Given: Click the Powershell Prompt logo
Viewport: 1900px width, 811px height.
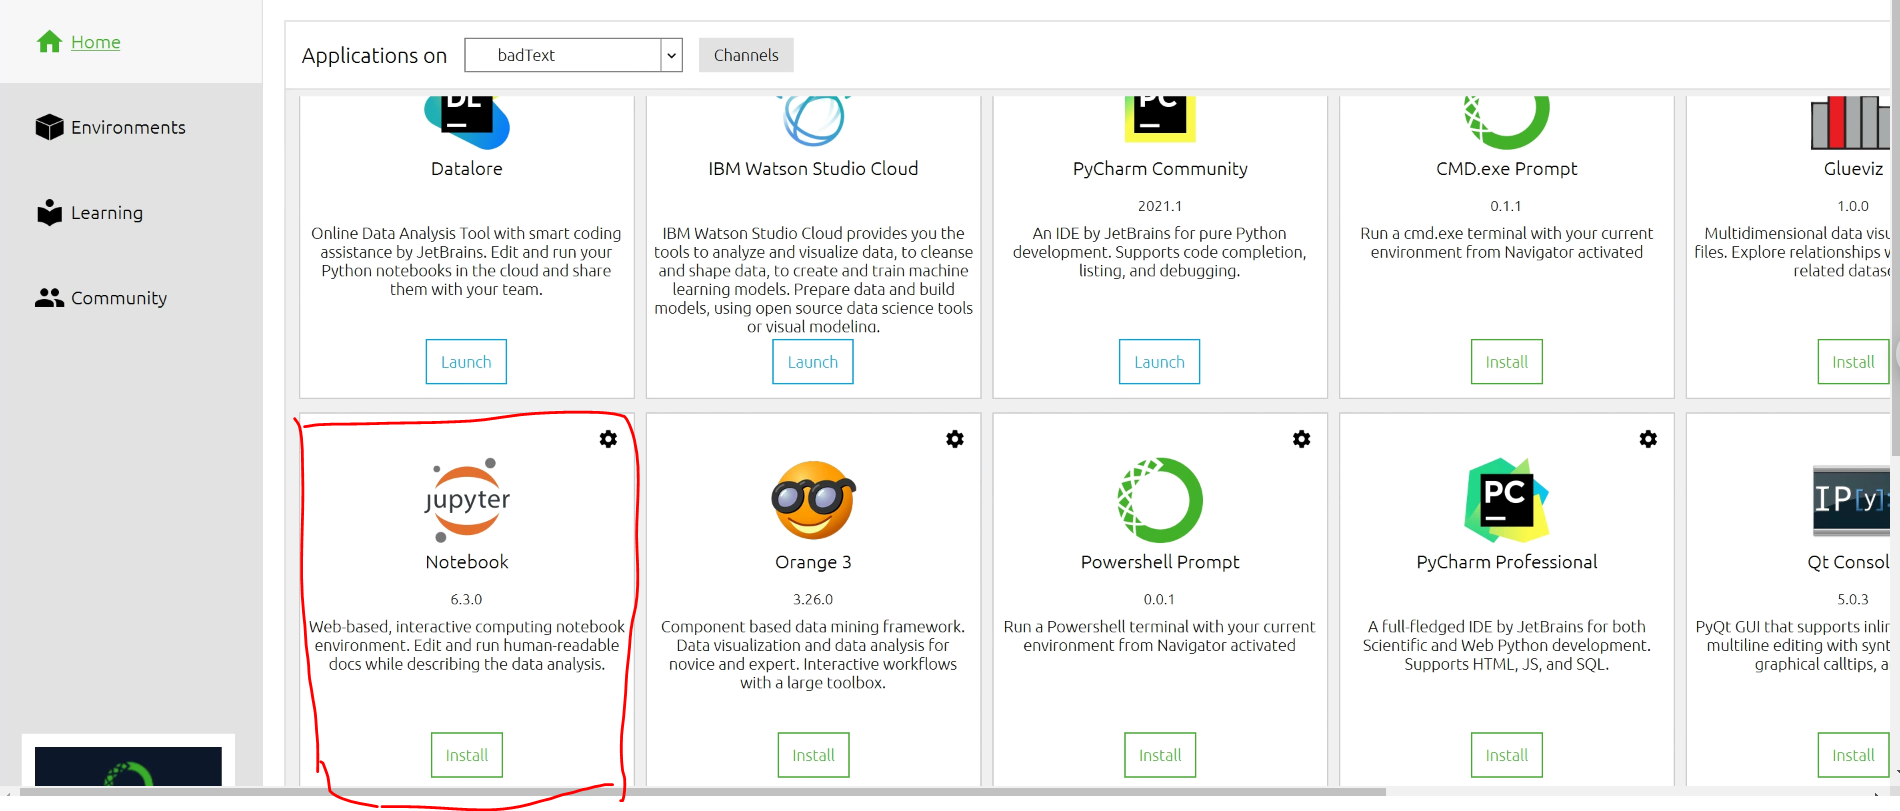Looking at the screenshot, I should [1160, 500].
